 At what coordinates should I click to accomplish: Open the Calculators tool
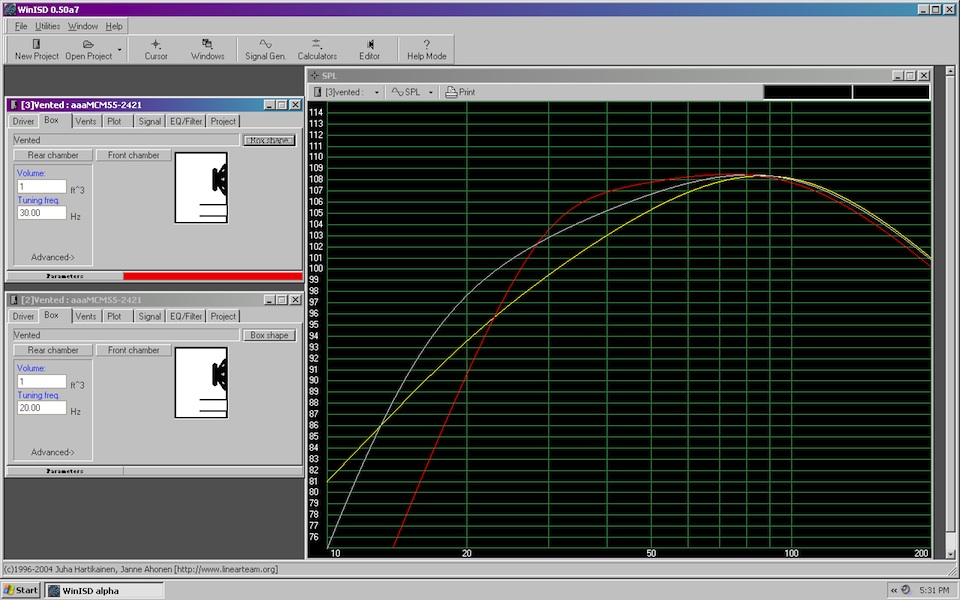click(x=317, y=49)
